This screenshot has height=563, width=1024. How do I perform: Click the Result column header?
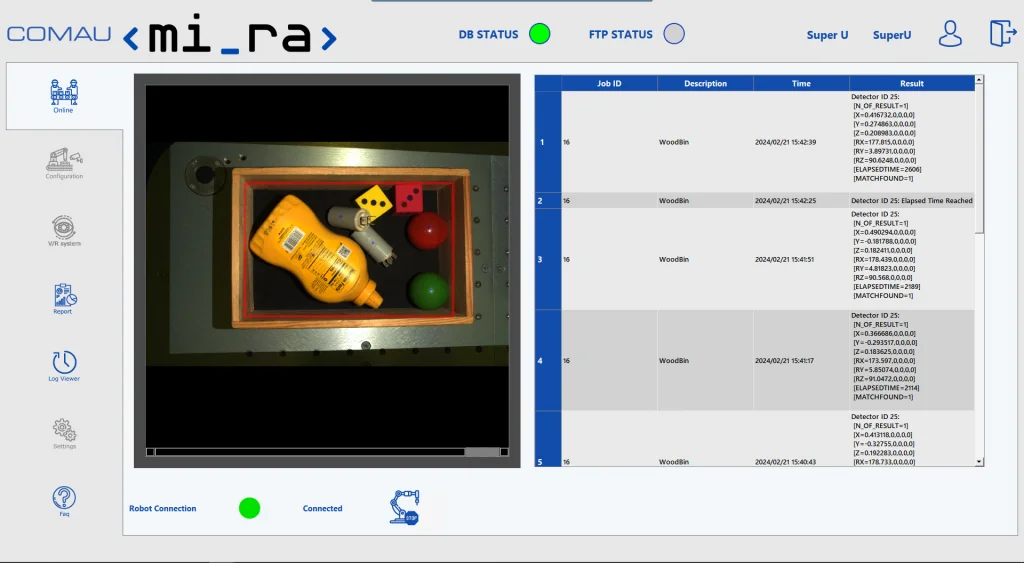pos(911,83)
